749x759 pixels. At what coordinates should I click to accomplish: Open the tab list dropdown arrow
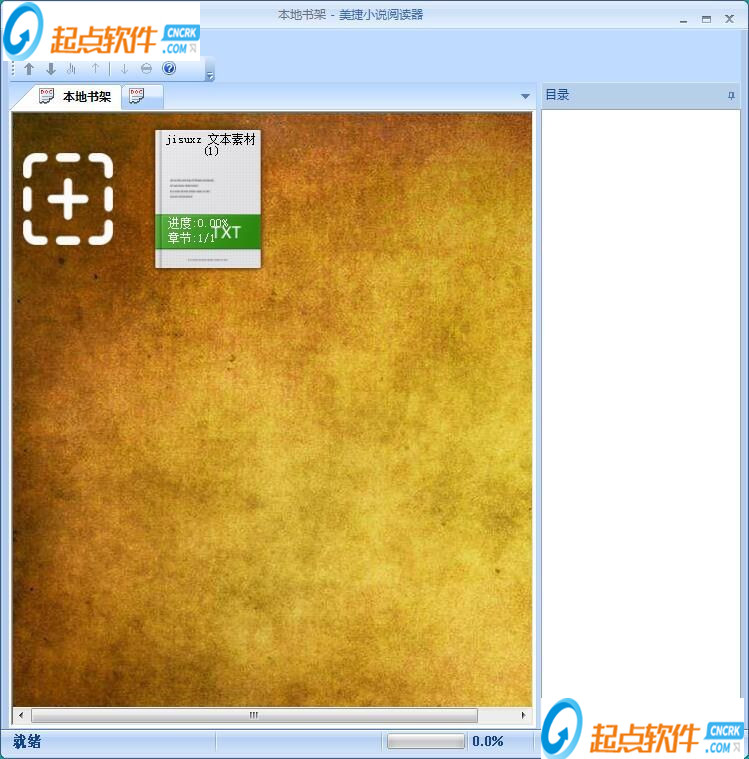[x=525, y=96]
